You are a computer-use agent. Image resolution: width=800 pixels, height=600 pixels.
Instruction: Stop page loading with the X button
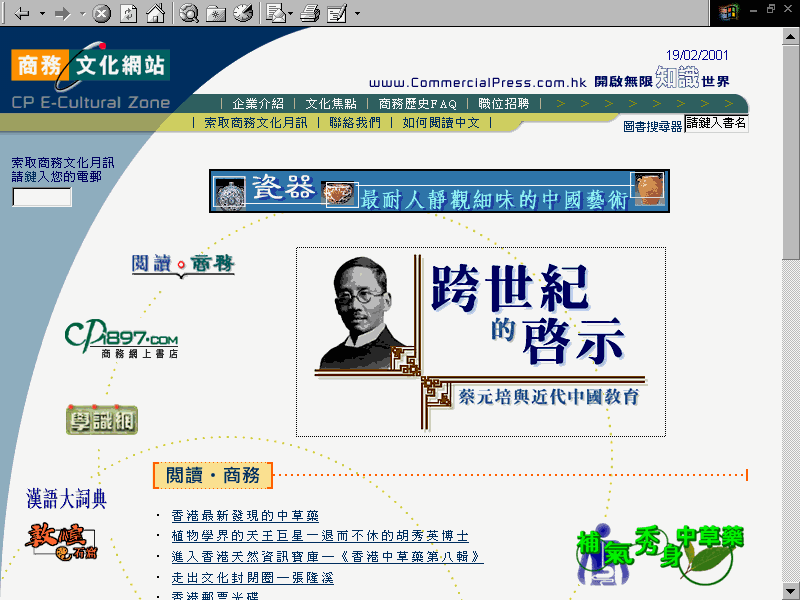tap(101, 13)
